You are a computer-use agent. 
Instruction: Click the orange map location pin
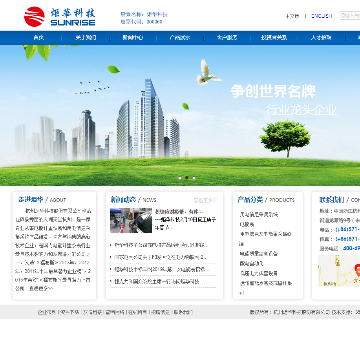pos(358,269)
